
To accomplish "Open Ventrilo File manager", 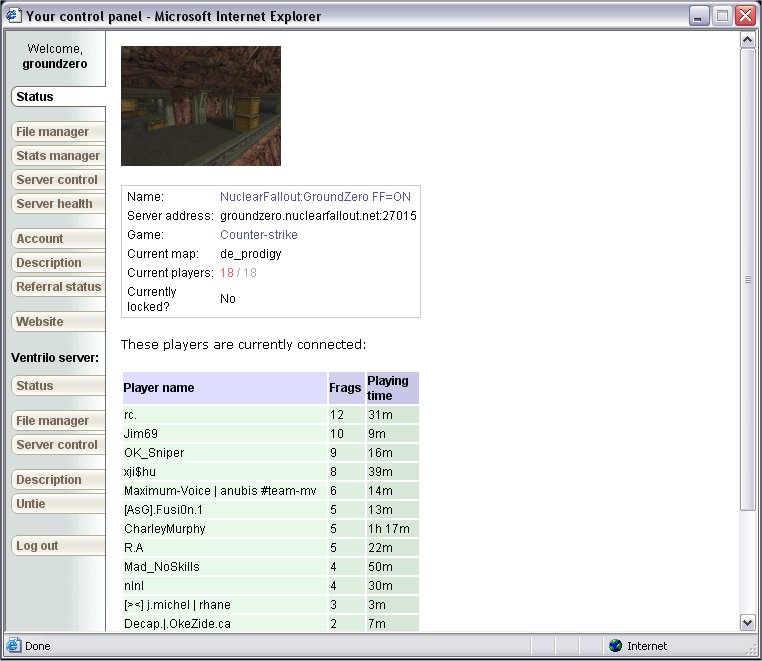I will tap(58, 420).
